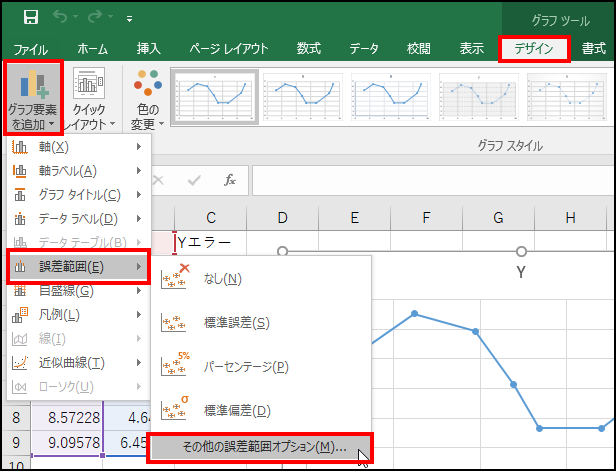Open the データ ラベル(D) submenu
This screenshot has width=616, height=471.
[x=79, y=219]
